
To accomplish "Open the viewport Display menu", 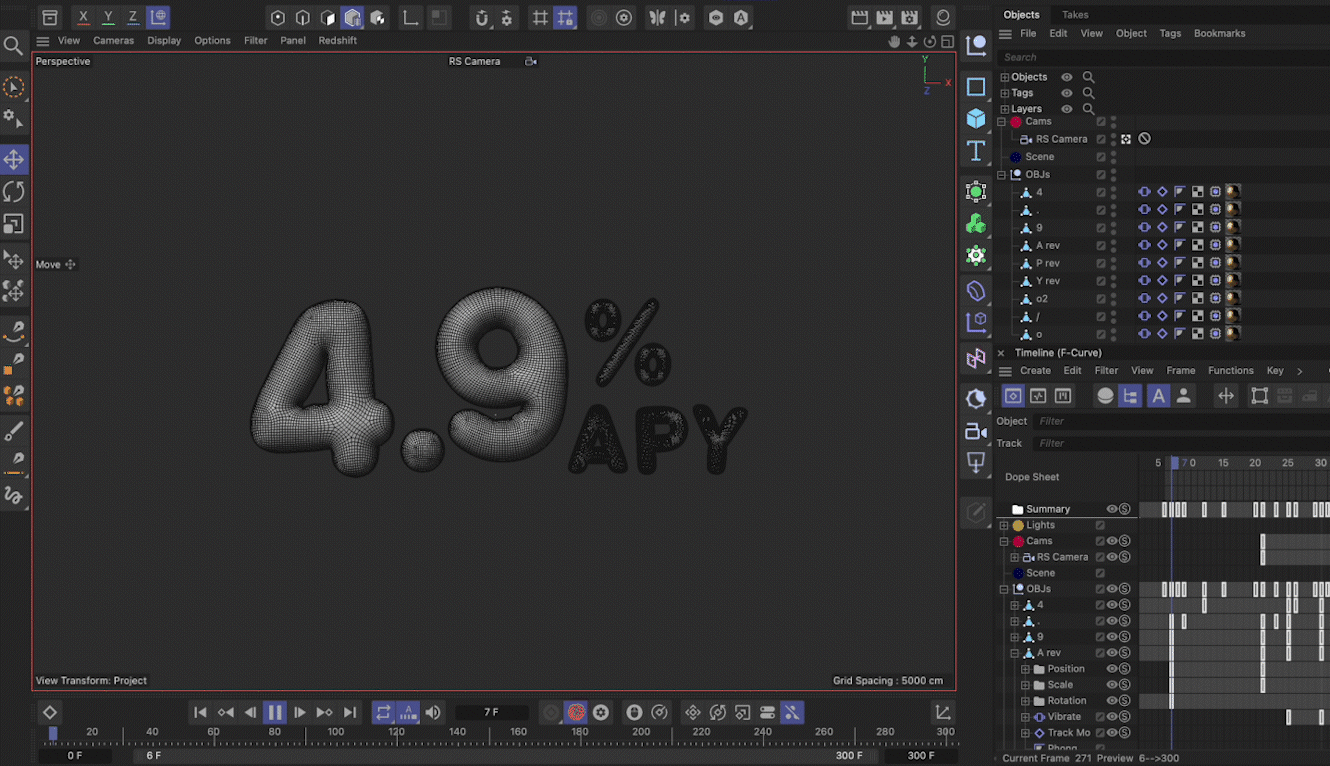I will (164, 41).
